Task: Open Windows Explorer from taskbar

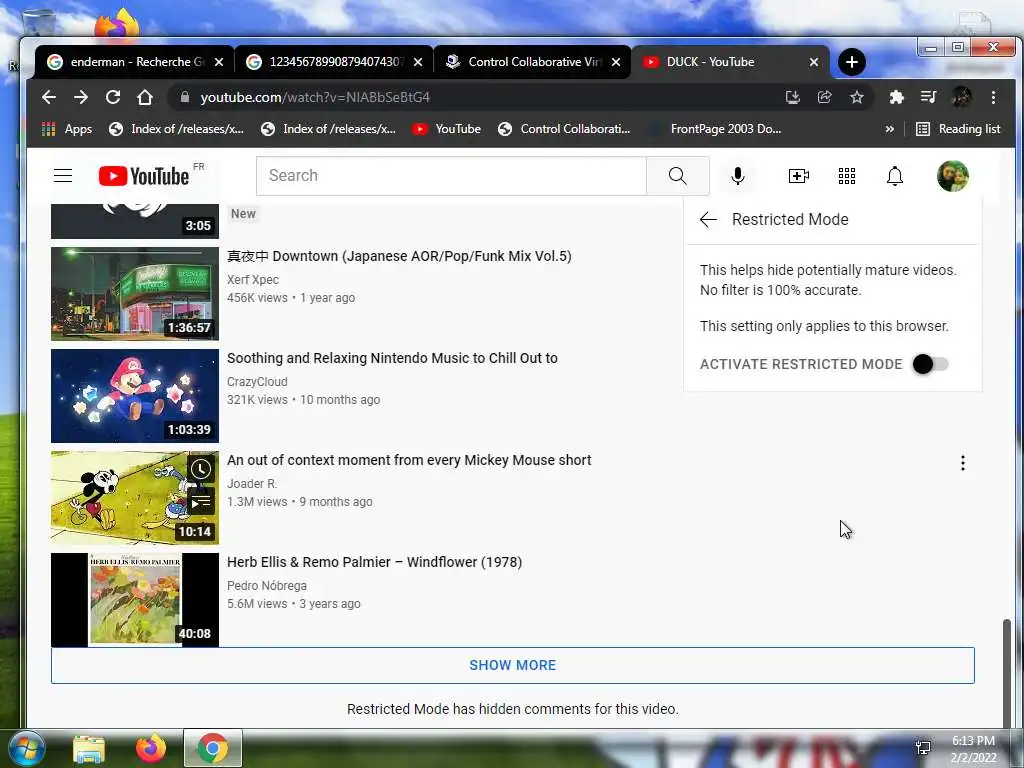Action: click(x=89, y=748)
